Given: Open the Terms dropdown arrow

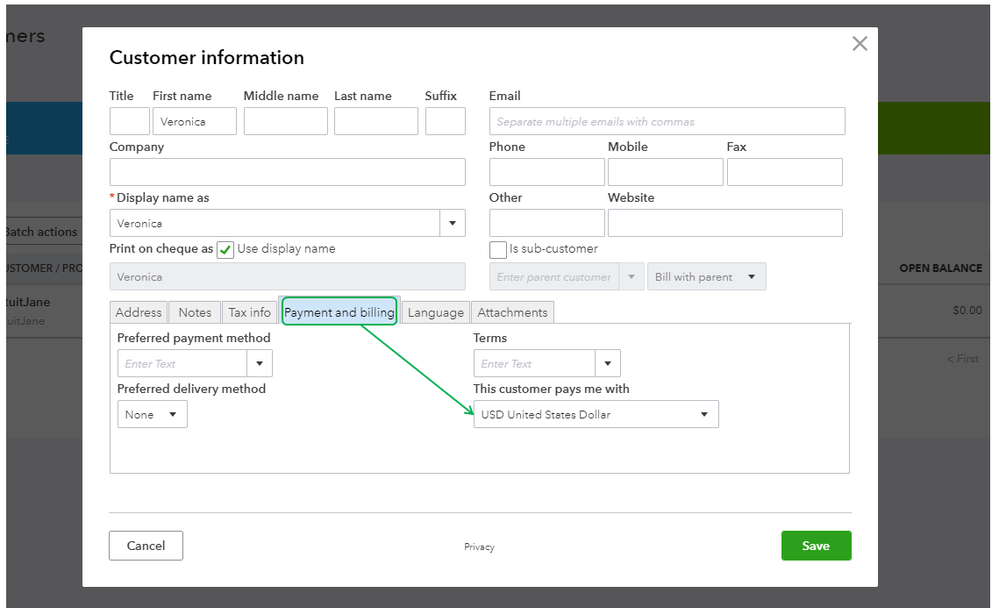Looking at the screenshot, I should pyautogui.click(x=608, y=363).
